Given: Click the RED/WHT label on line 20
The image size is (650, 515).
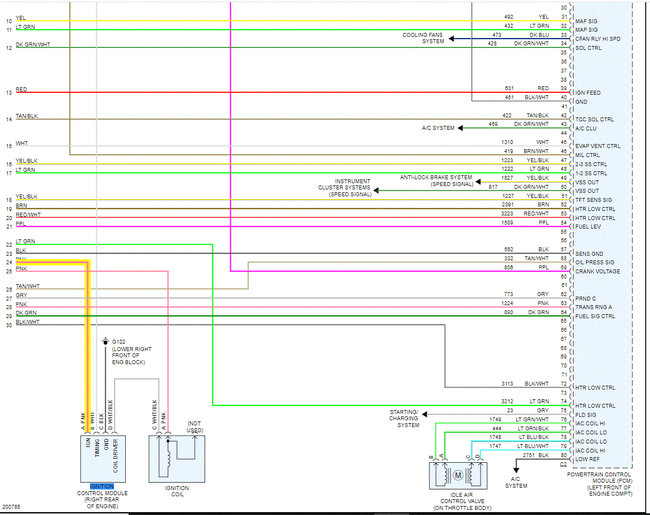Looking at the screenshot, I should pyautogui.click(x=28, y=214).
